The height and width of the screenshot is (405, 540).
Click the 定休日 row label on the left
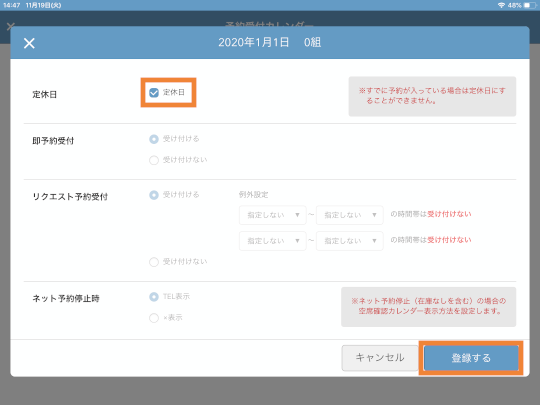point(44,94)
